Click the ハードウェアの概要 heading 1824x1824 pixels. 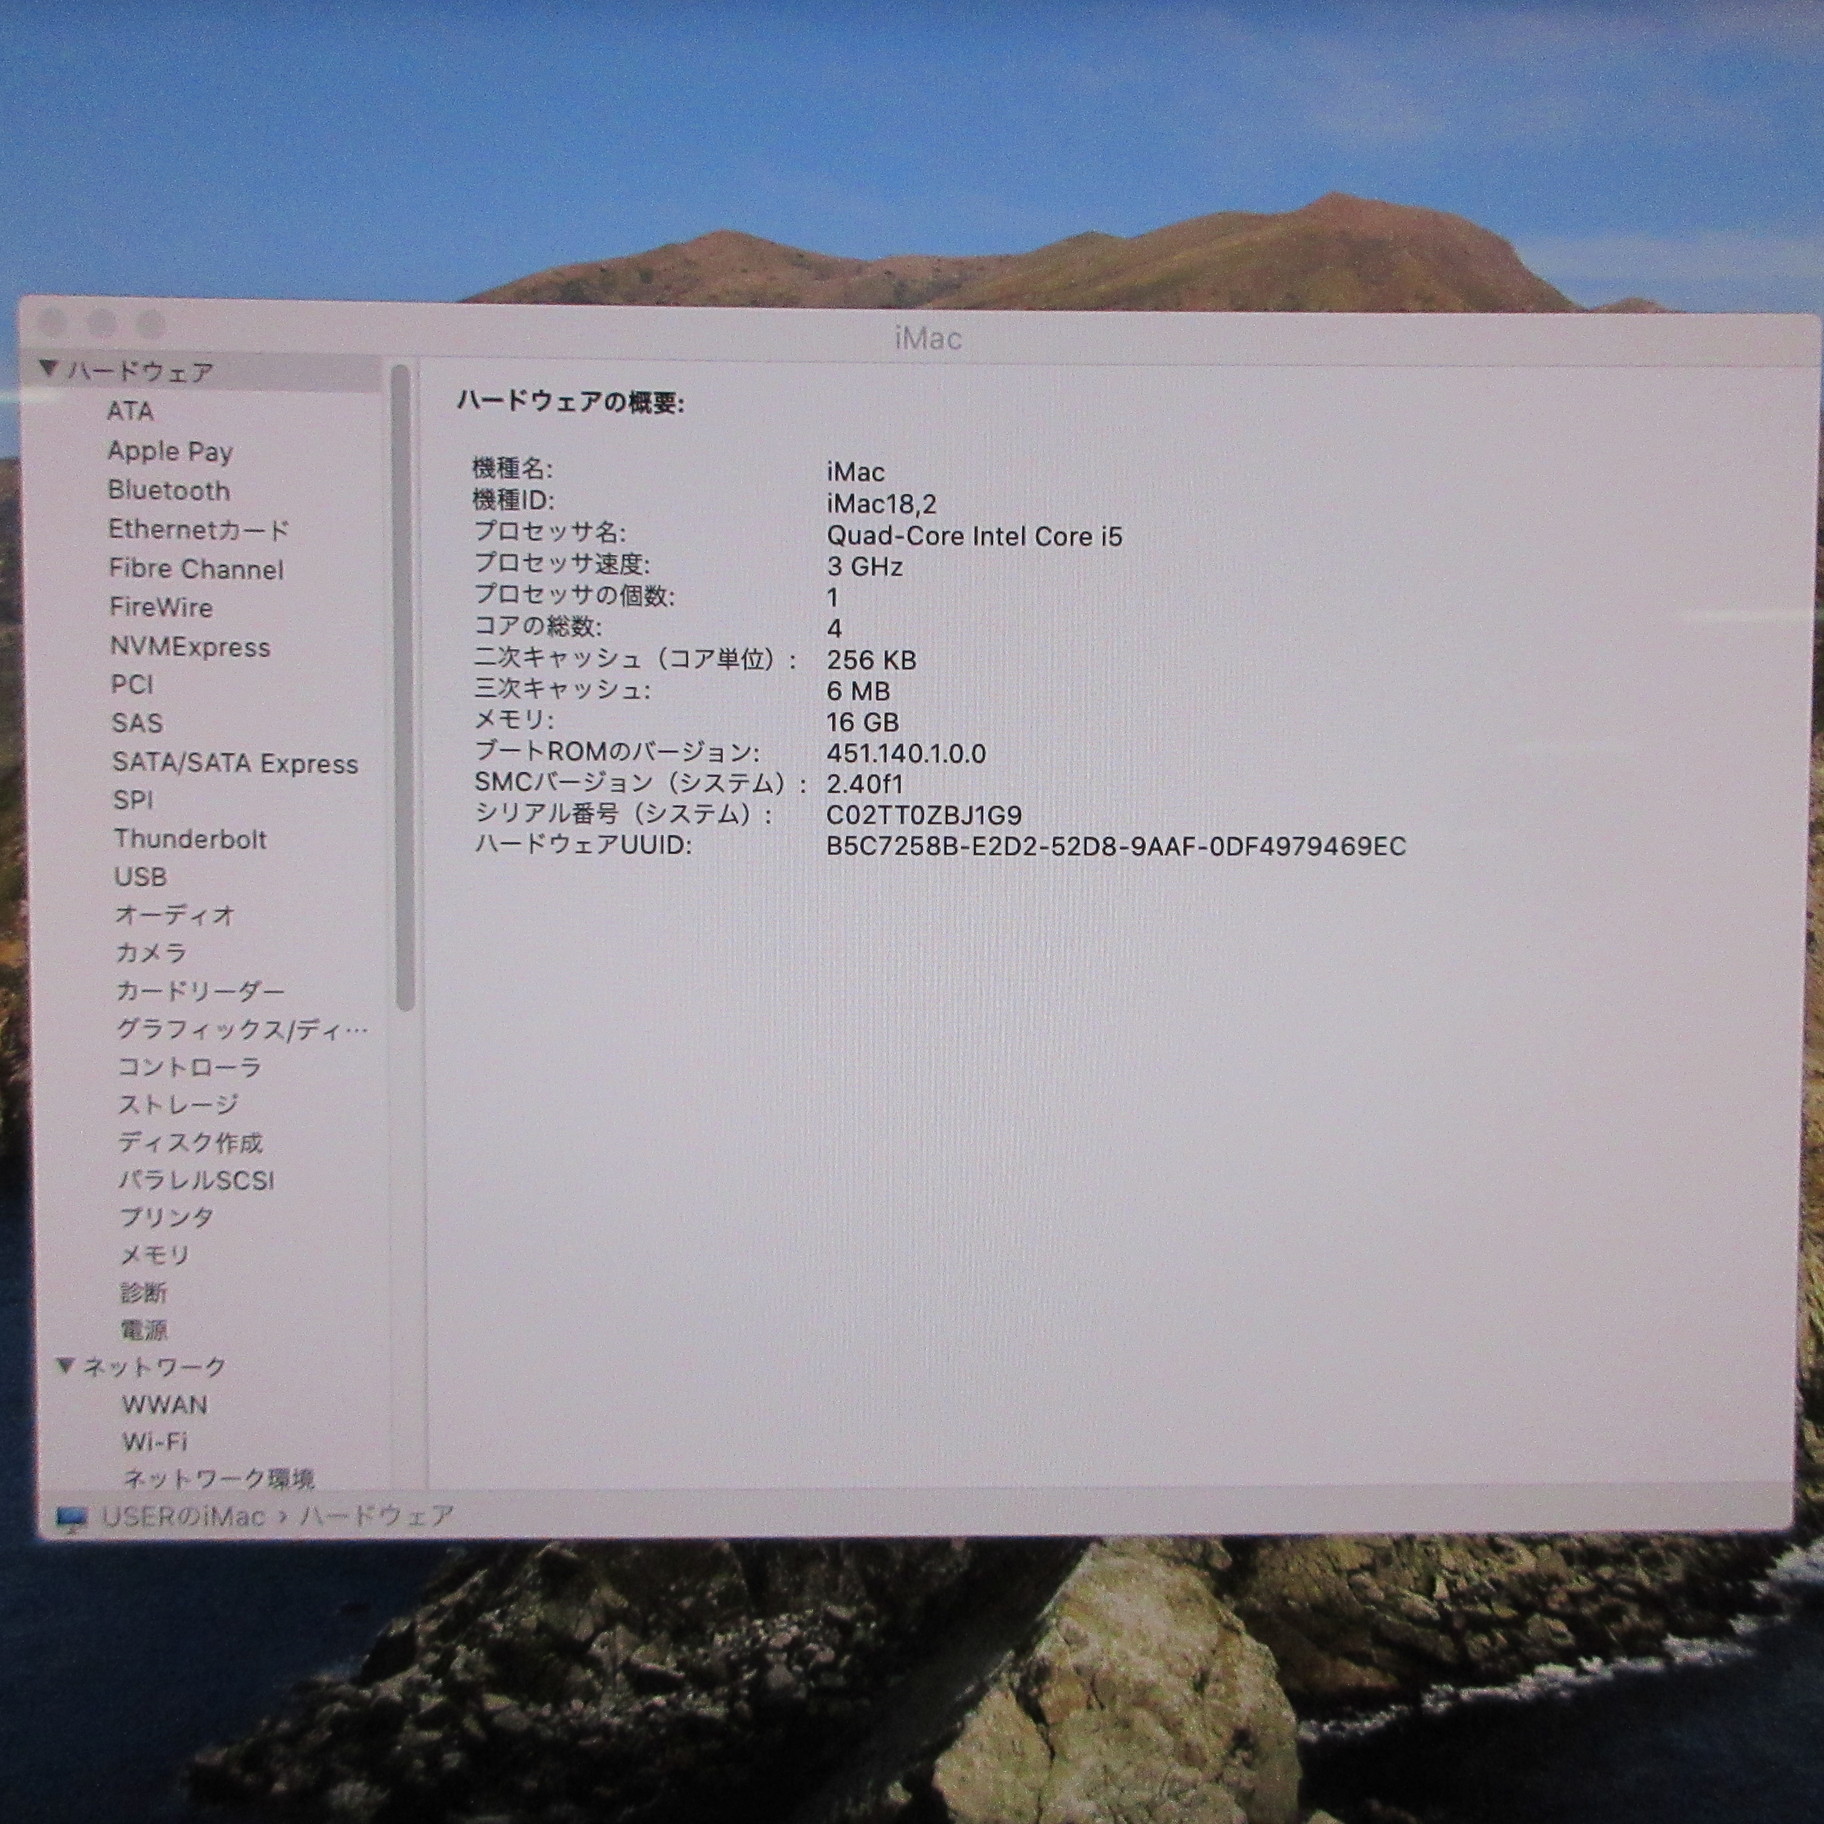[570, 402]
